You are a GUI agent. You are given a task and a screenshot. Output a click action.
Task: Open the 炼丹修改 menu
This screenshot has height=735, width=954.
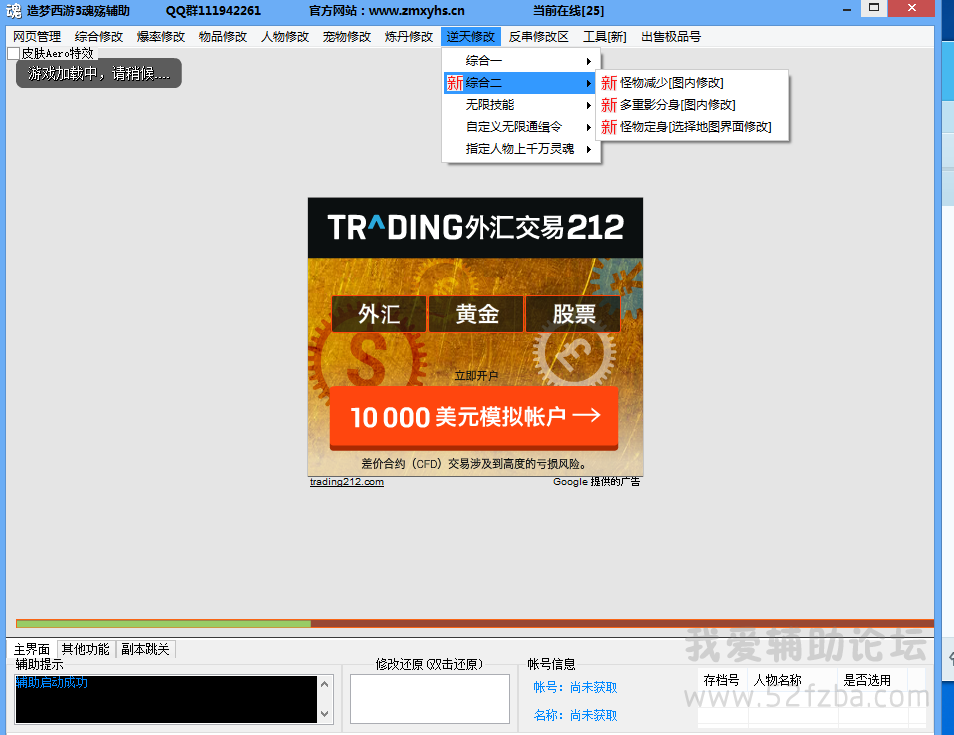(x=409, y=37)
